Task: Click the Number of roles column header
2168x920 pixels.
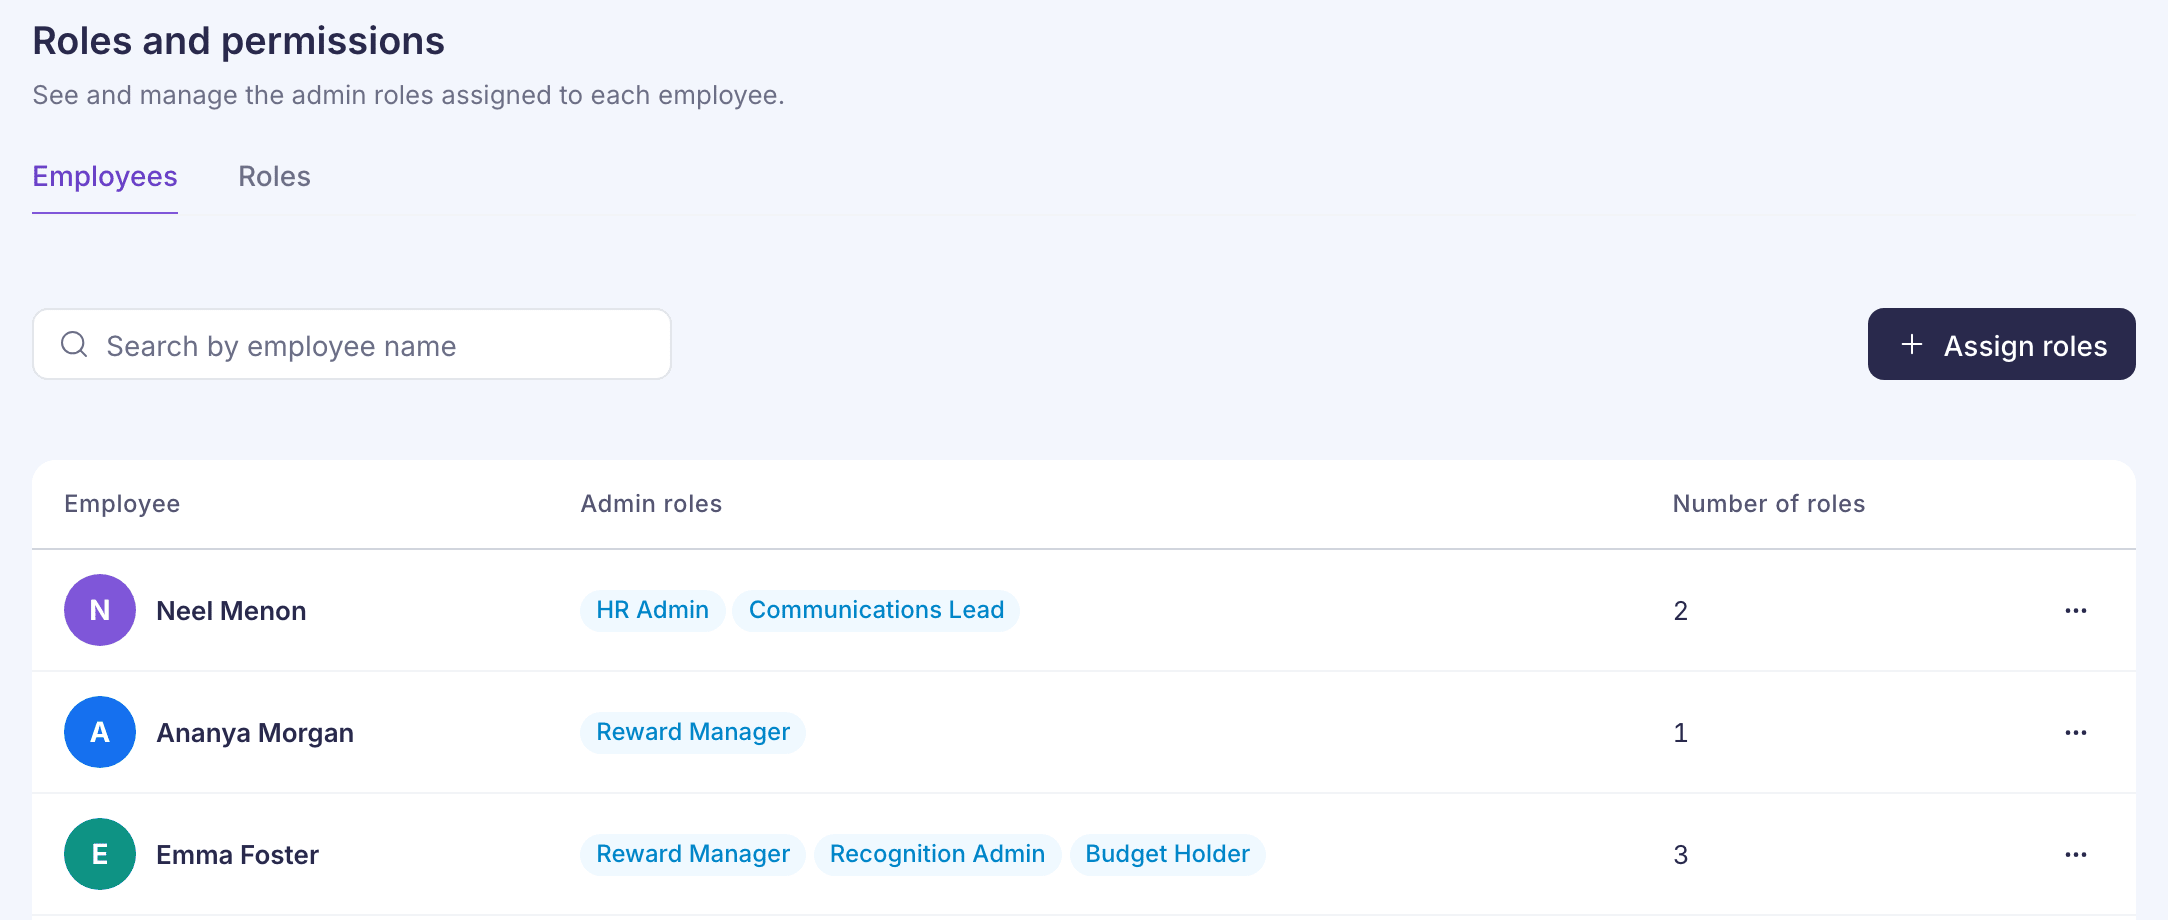Action: pos(1768,504)
